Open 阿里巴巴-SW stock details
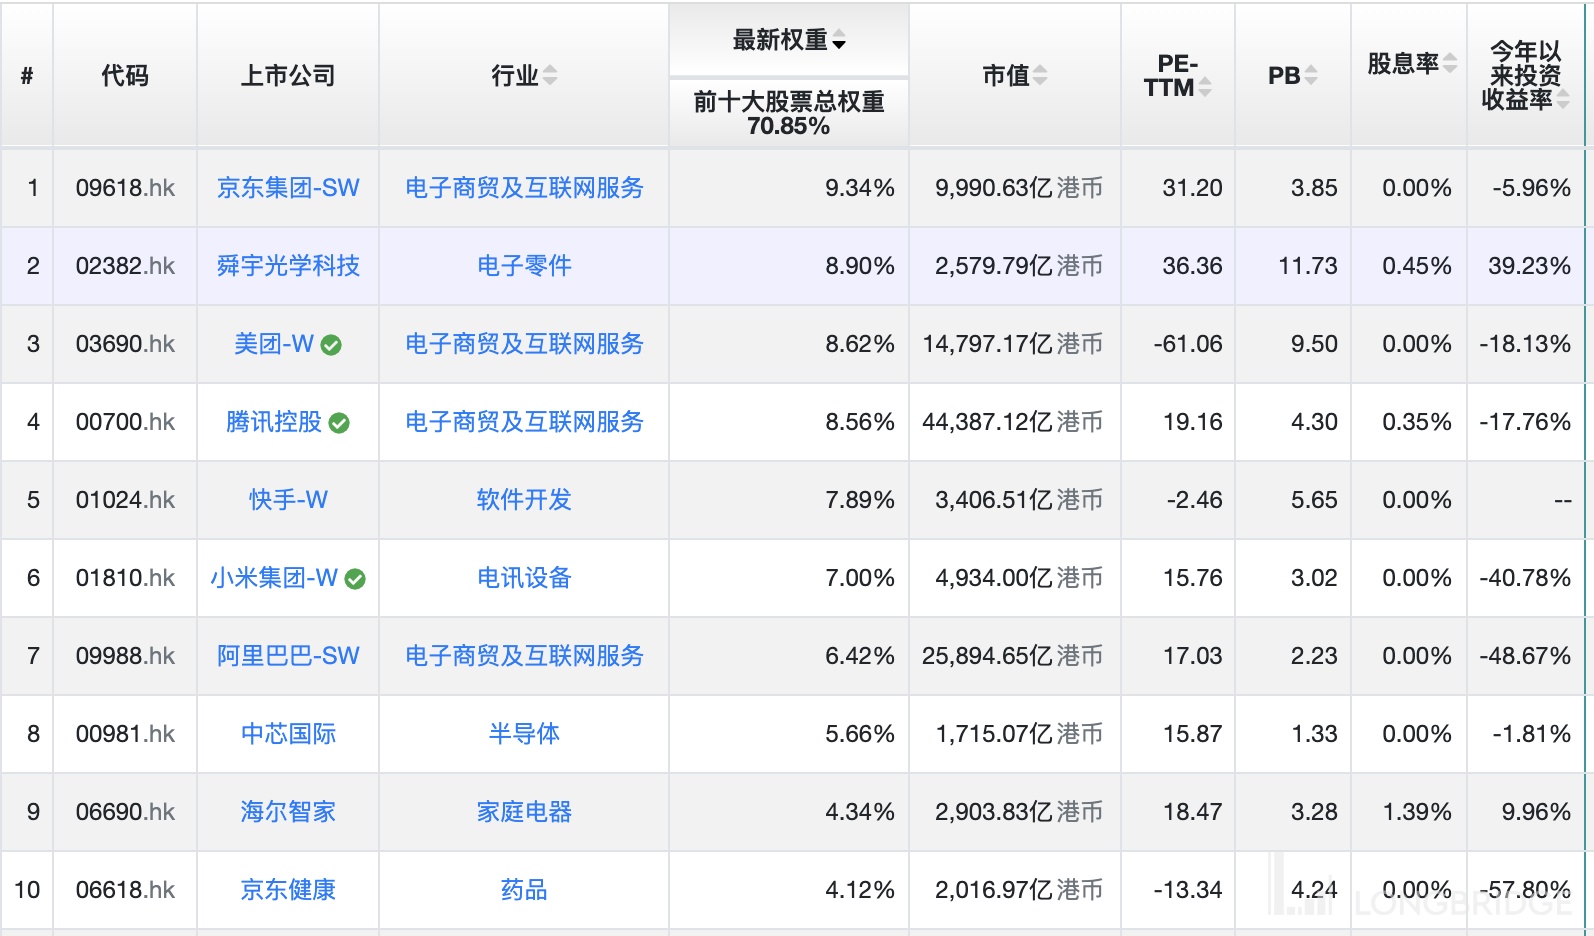The image size is (1594, 936). tap(288, 656)
